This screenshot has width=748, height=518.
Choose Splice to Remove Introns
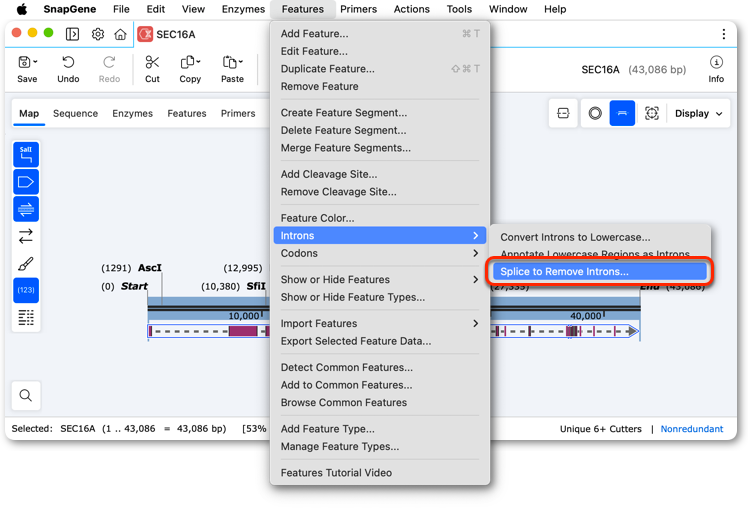(x=600, y=271)
